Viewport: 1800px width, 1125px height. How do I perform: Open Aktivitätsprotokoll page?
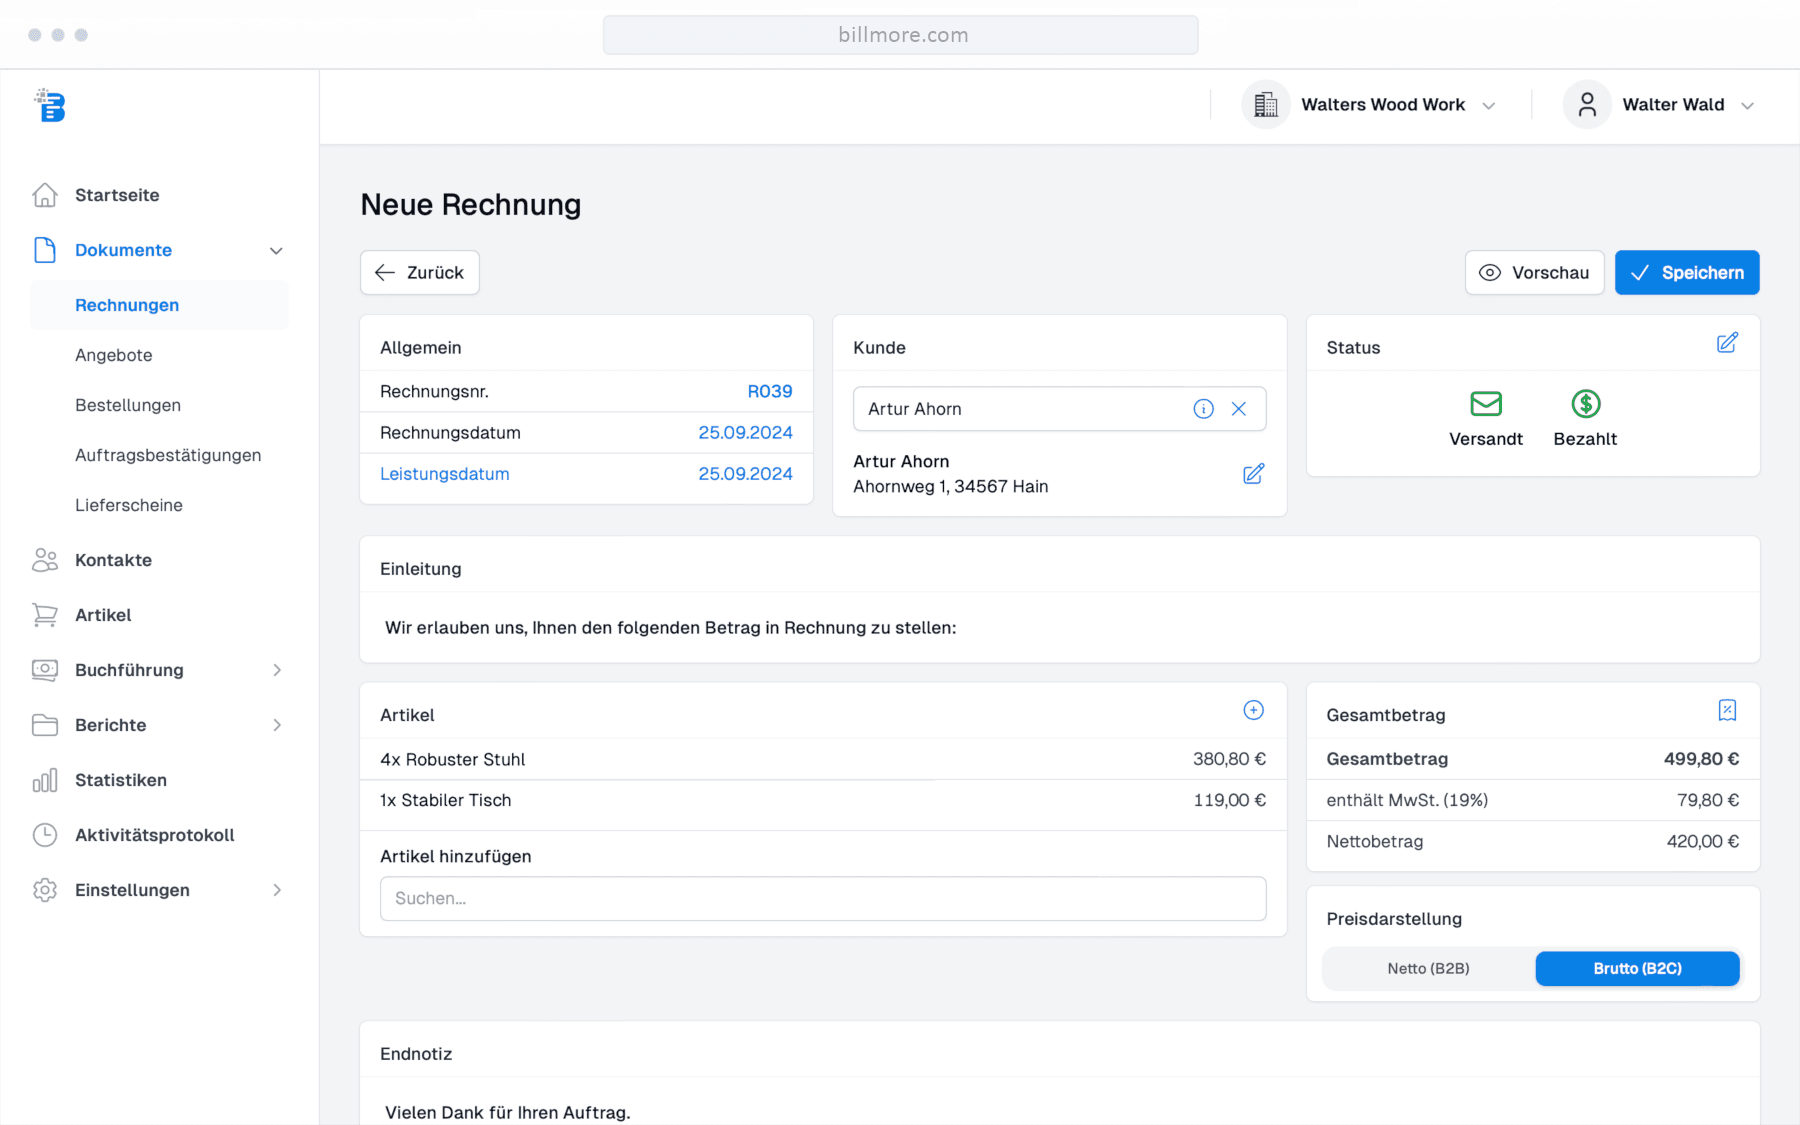coord(155,835)
